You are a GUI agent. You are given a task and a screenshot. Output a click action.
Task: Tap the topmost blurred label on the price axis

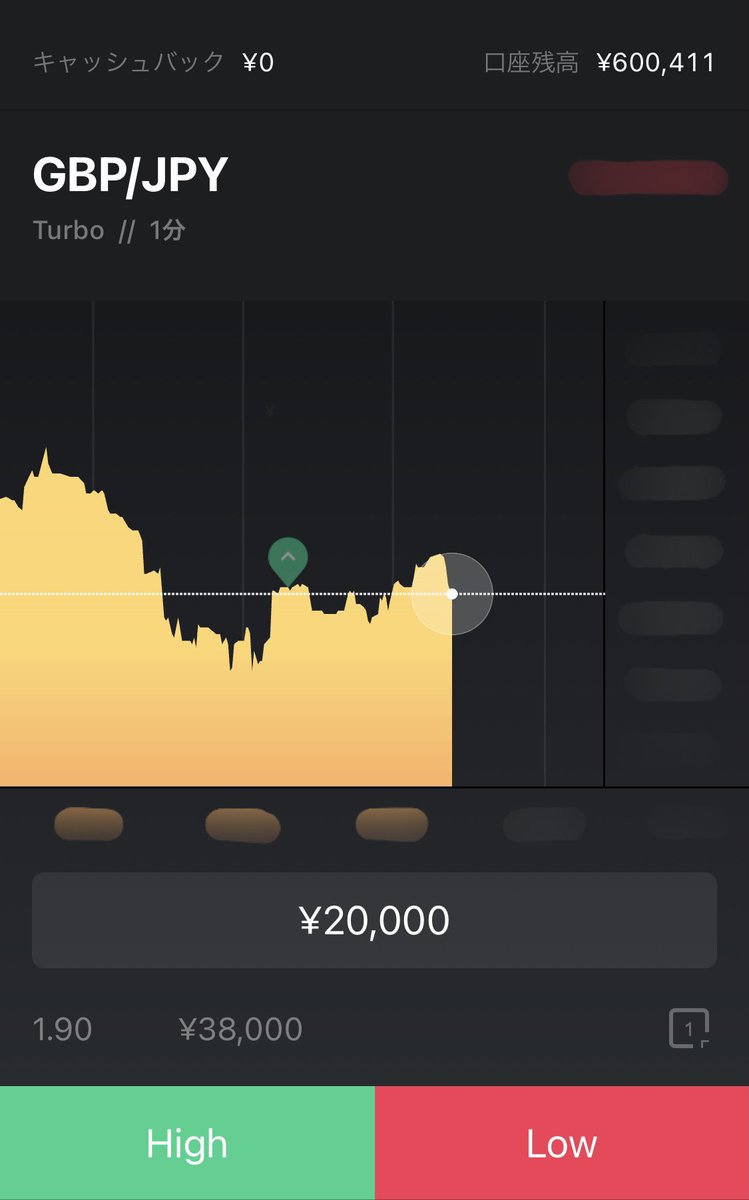673,348
